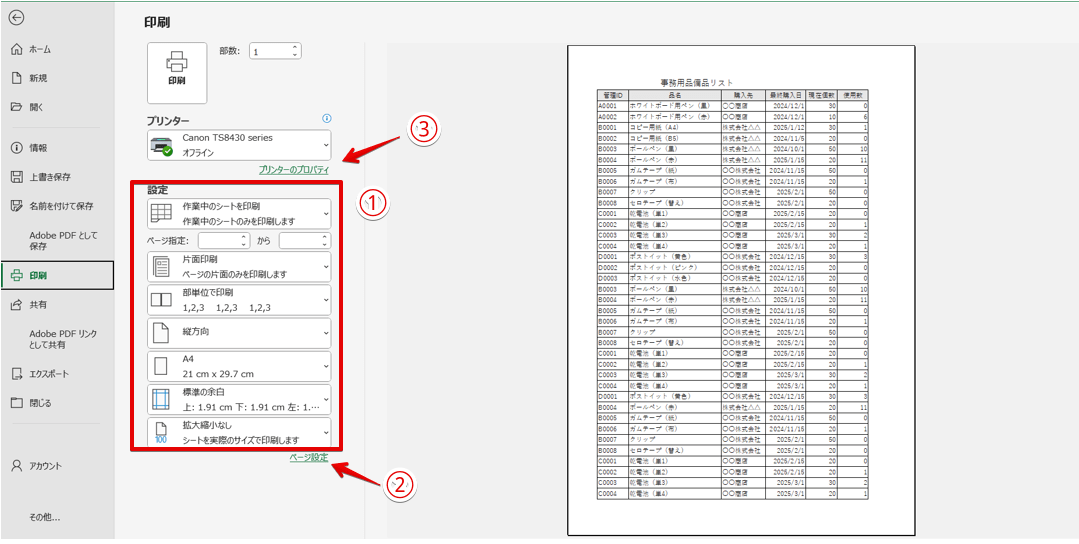Click 名前を付けて保存 icon
Viewport: 1079px width, 544px height.
coord(16,206)
